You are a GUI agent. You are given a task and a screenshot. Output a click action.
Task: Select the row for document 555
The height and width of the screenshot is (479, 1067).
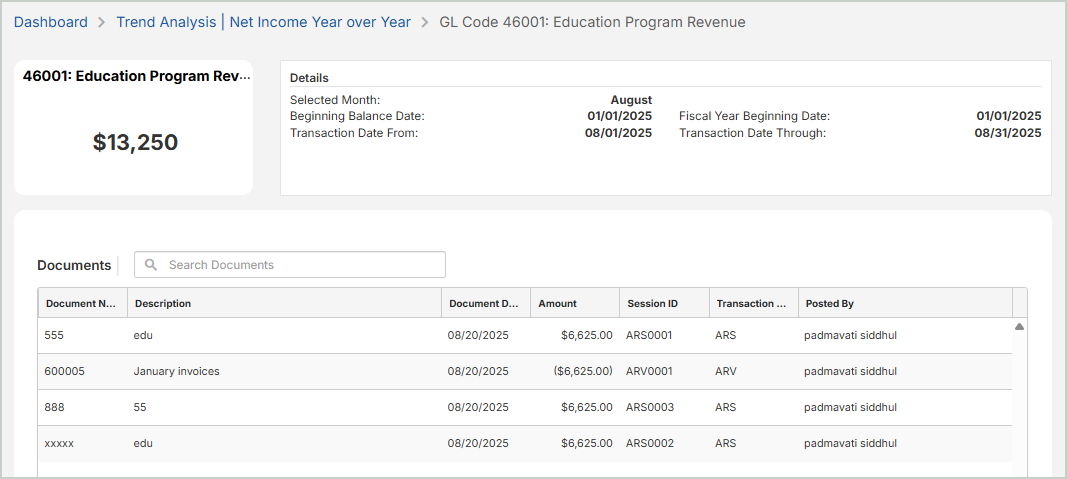(x=55, y=336)
